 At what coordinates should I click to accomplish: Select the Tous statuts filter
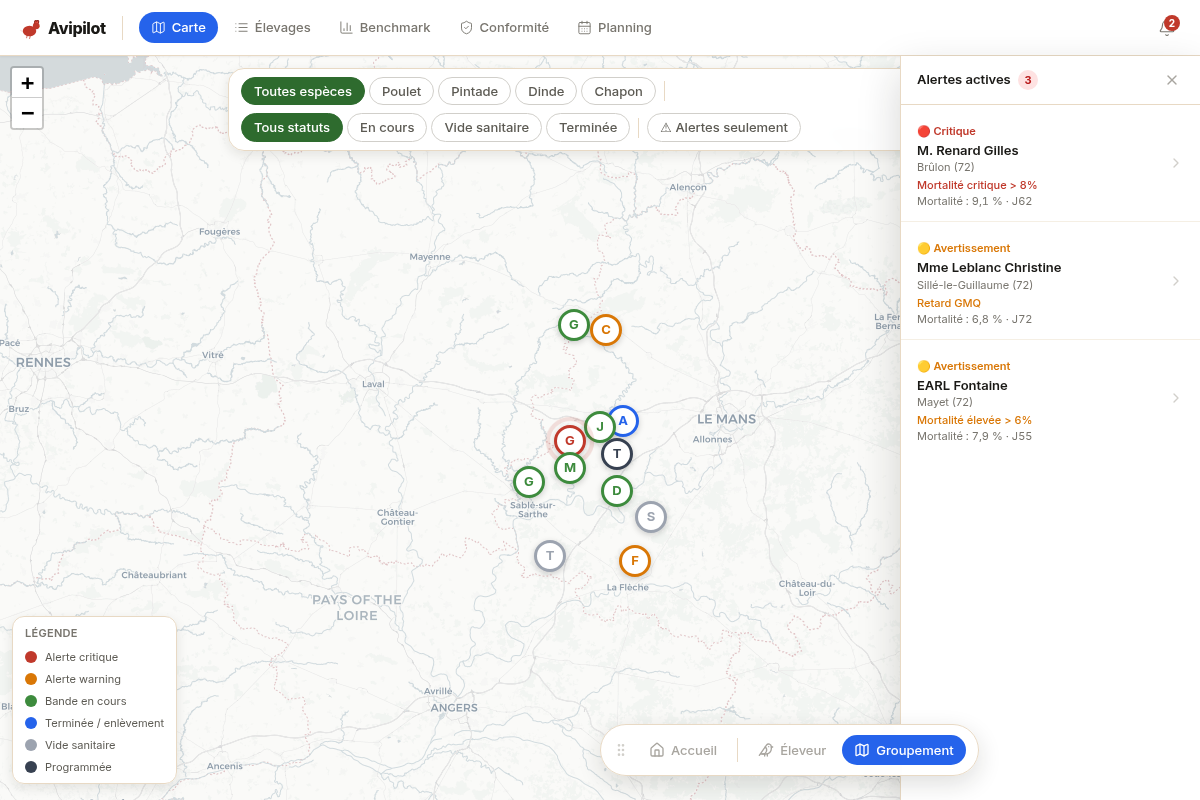pos(292,127)
